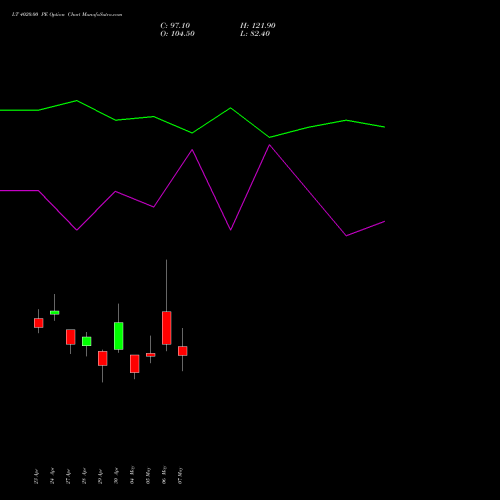Click the high value H: 121.90
This screenshot has height=500, width=500.
tap(258, 26)
